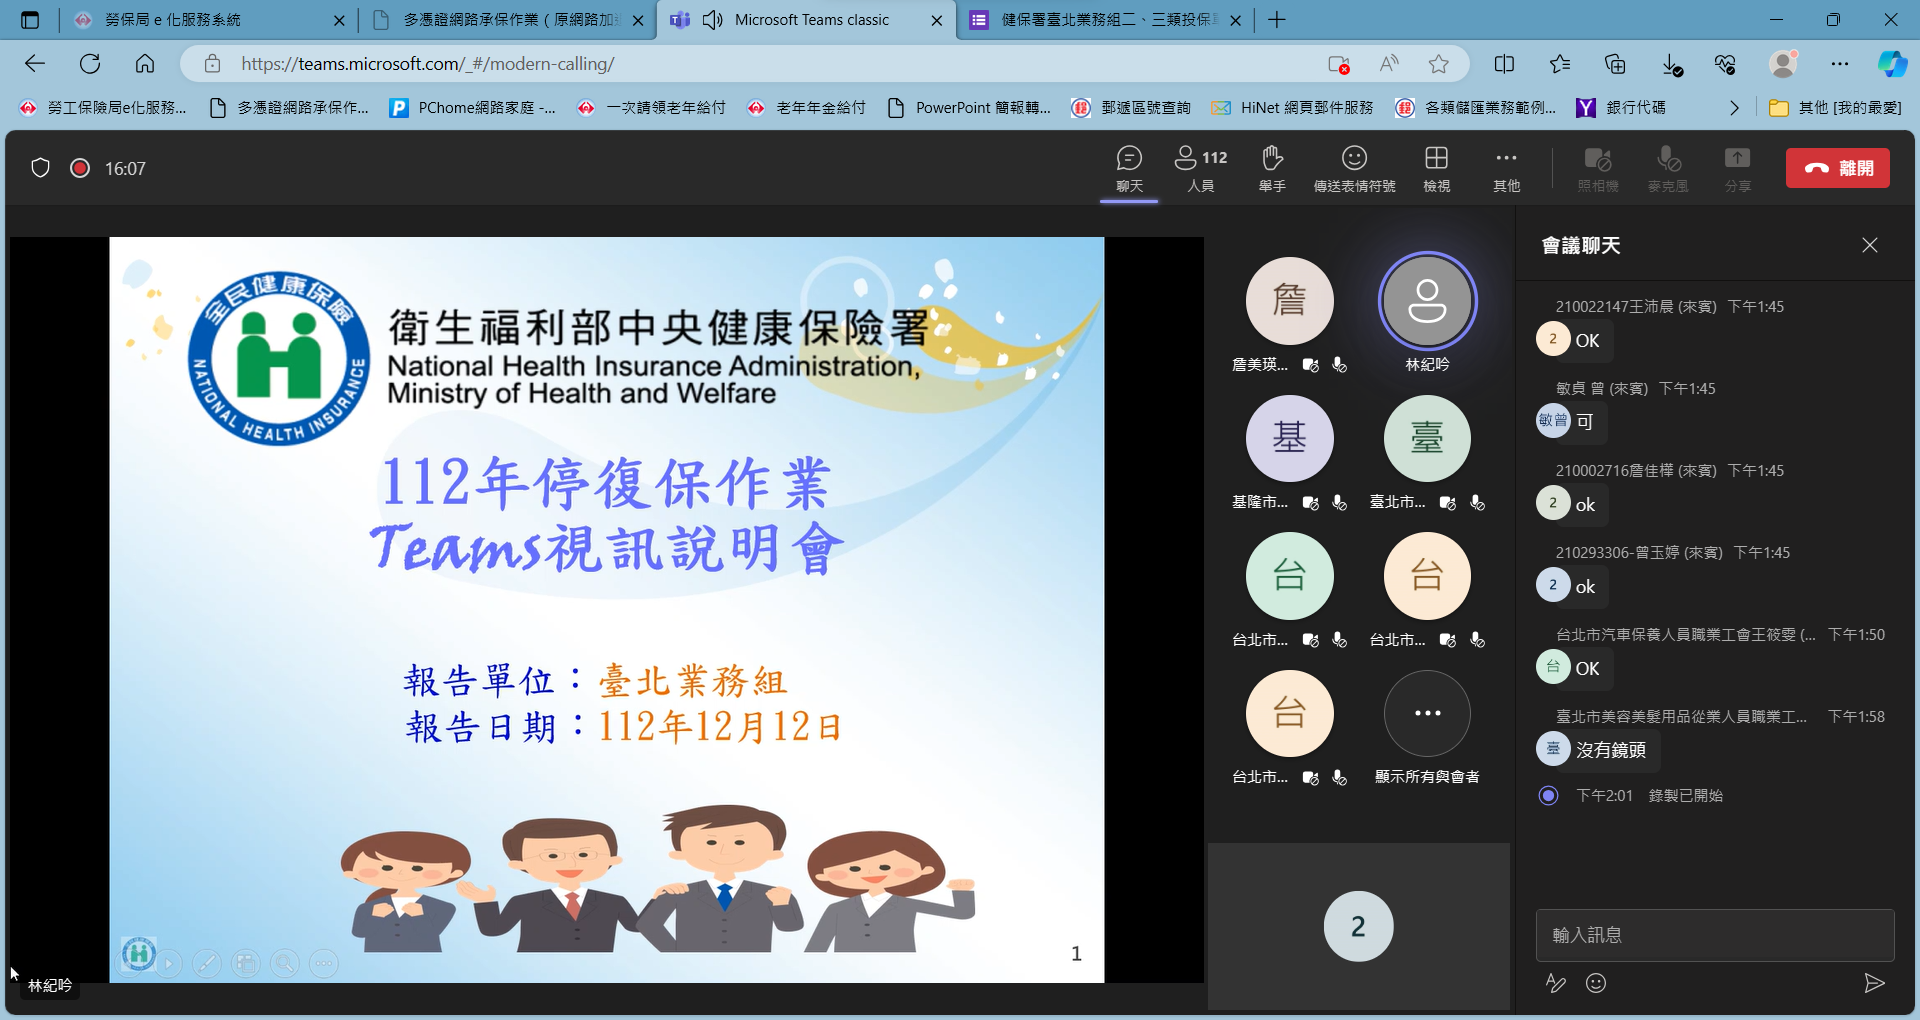The width and height of the screenshot is (1920, 1020).
Task: Show all attendees (顯示所有與會者) button
Action: tap(1427, 714)
